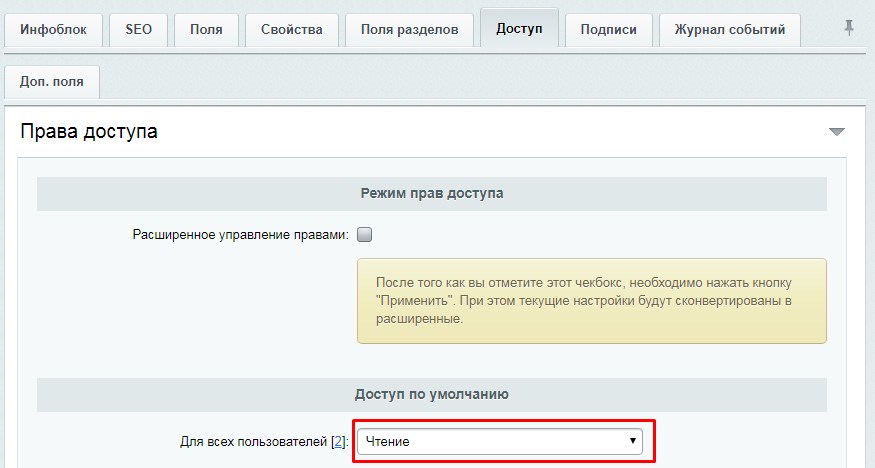
Task: Open the user group [2] link
Action: [340, 441]
